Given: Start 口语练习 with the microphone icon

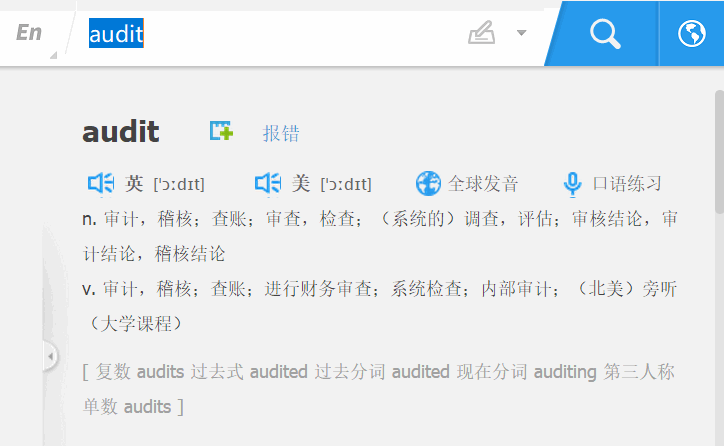Looking at the screenshot, I should coord(572,184).
